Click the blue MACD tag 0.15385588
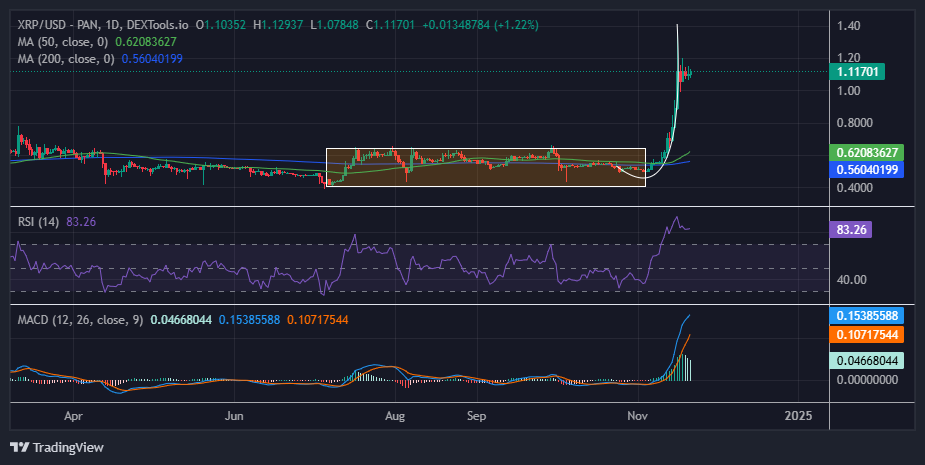925x465 pixels. click(x=866, y=315)
